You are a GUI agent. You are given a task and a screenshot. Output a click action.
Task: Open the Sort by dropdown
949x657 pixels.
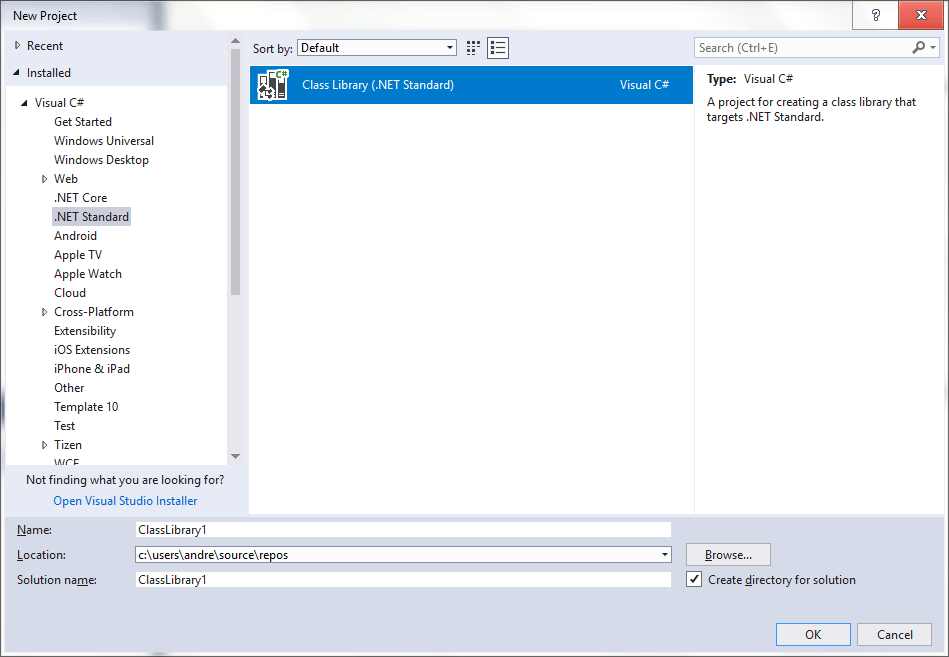448,47
